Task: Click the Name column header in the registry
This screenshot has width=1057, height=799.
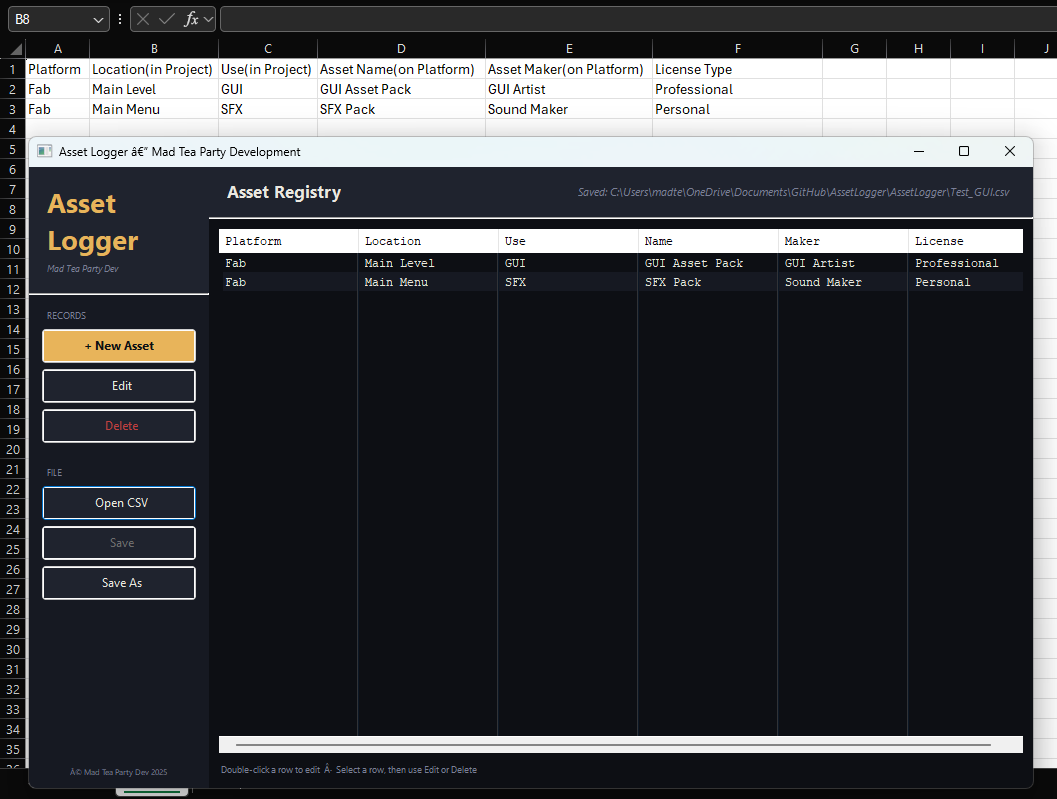Action: pos(708,241)
